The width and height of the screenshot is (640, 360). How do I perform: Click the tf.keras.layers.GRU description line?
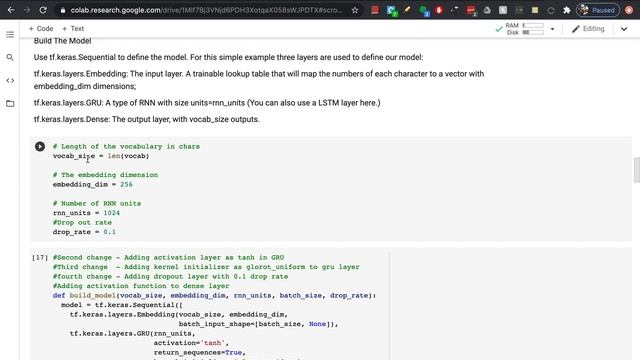tap(207, 103)
